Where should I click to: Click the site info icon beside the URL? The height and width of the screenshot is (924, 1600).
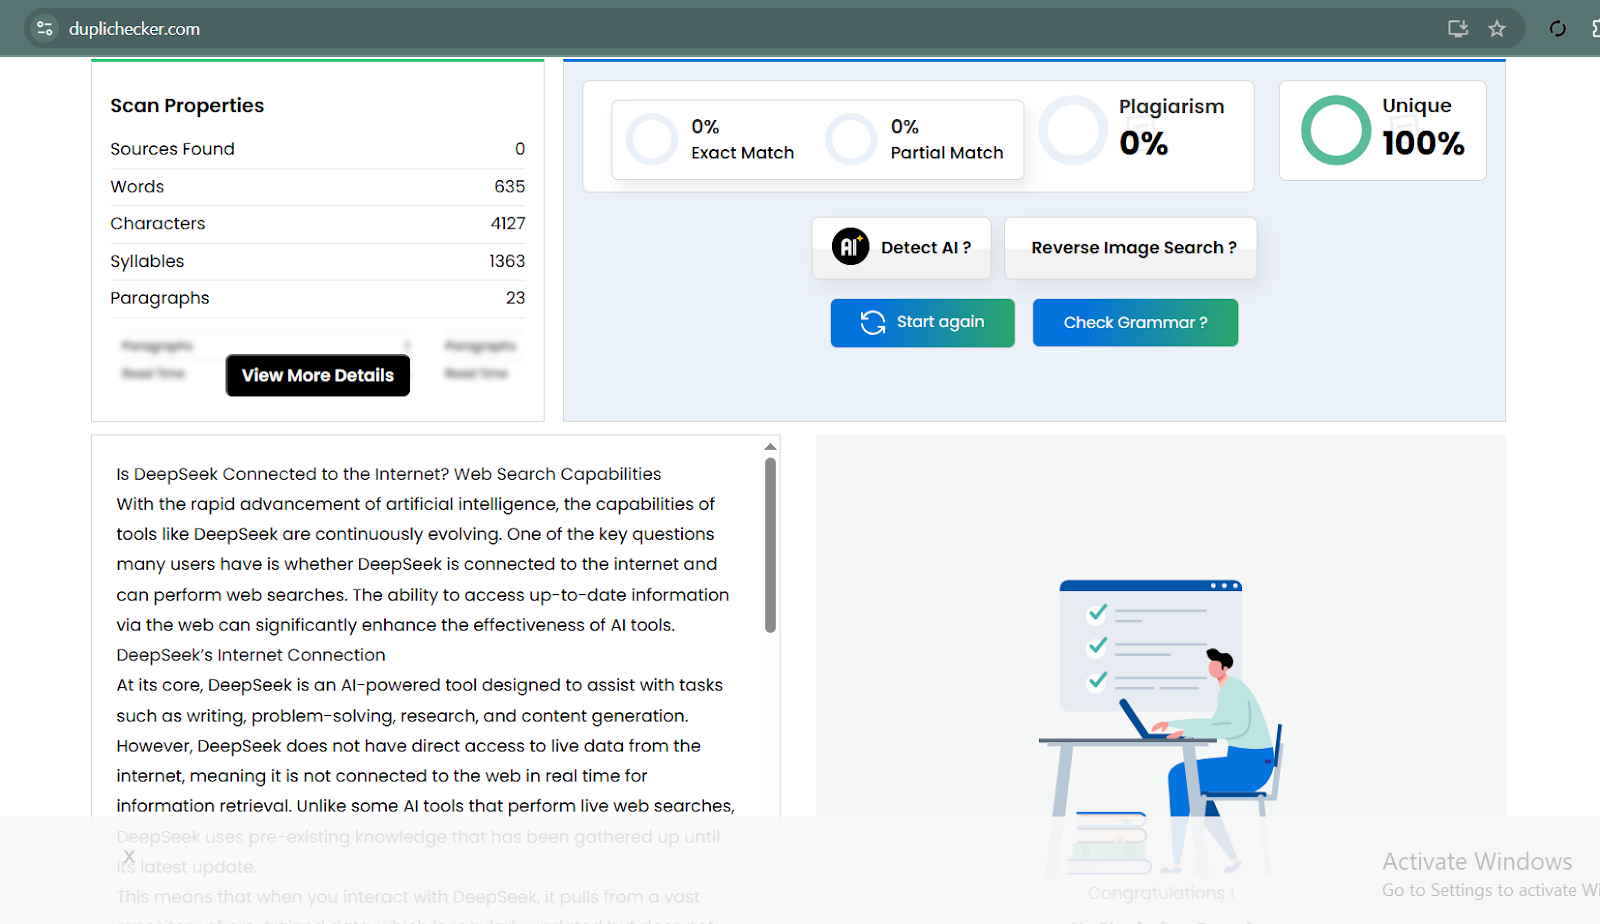45,28
